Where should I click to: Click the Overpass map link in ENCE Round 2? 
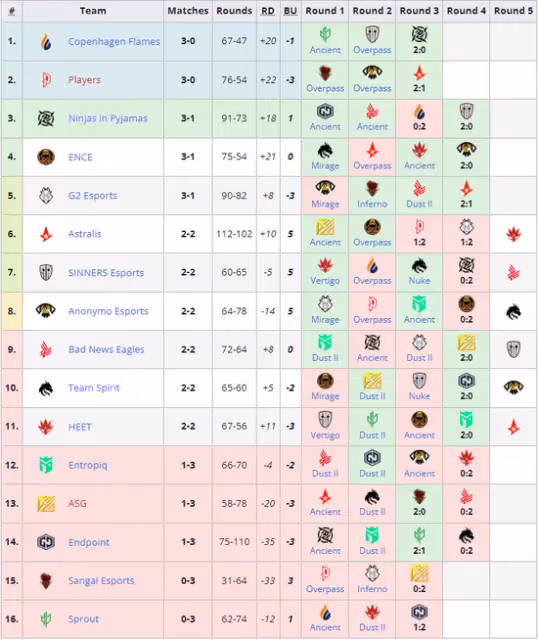point(372,166)
